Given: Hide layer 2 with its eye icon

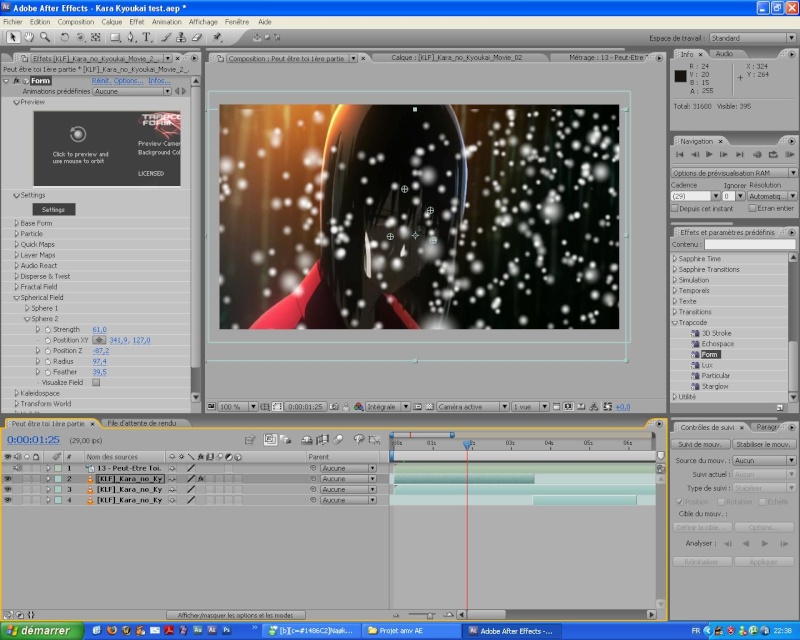Looking at the screenshot, I should (x=8, y=479).
